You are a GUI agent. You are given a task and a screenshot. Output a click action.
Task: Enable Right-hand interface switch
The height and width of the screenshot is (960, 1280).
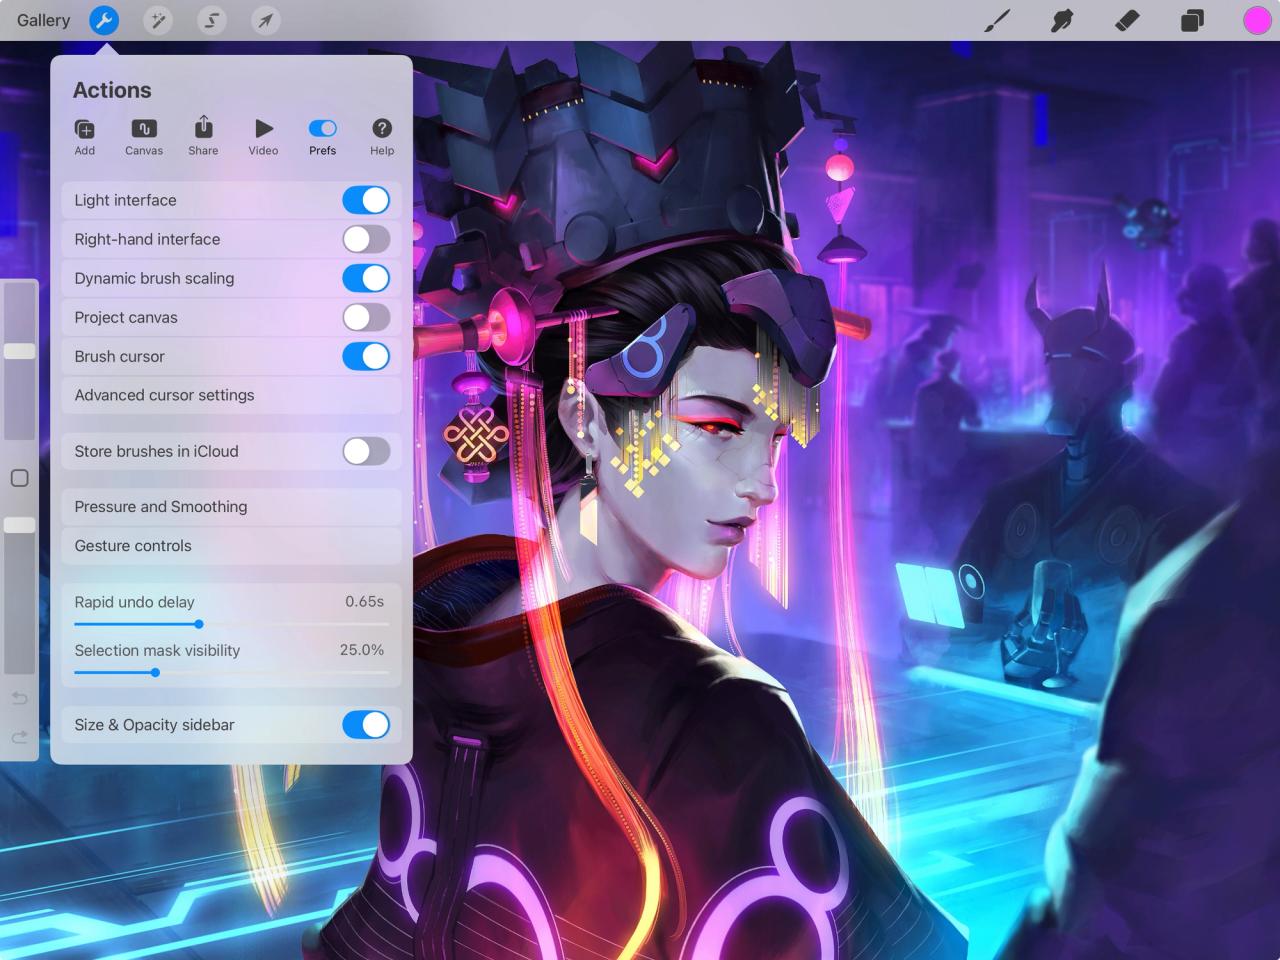tap(366, 239)
